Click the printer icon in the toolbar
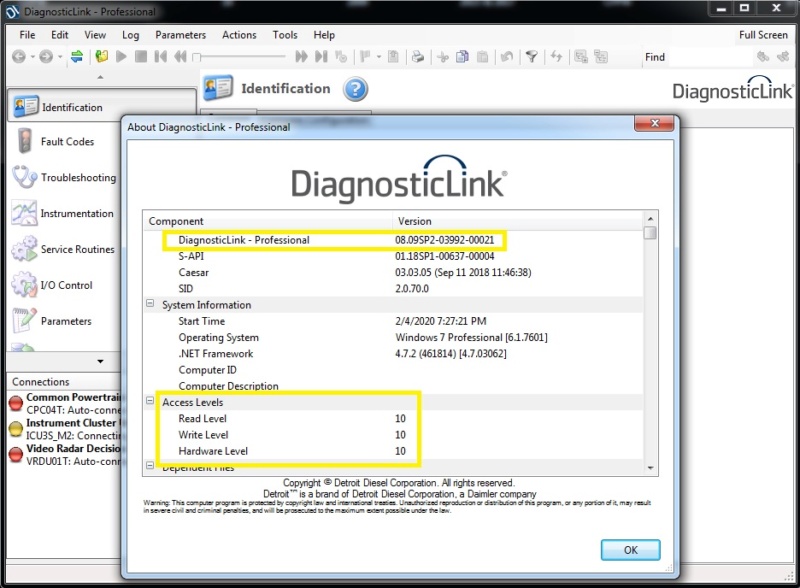This screenshot has height=588, width=800. [x=418, y=57]
